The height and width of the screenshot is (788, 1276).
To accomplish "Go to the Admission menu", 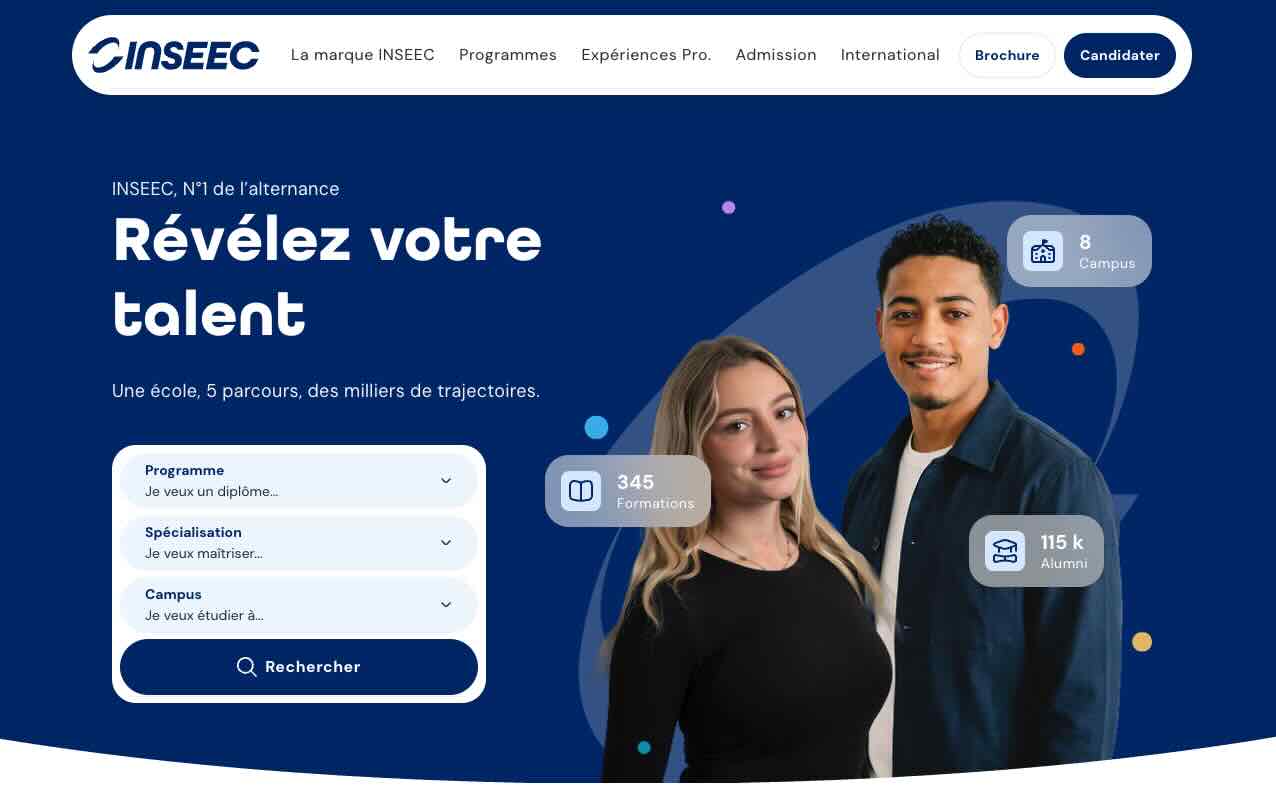I will pyautogui.click(x=776, y=55).
